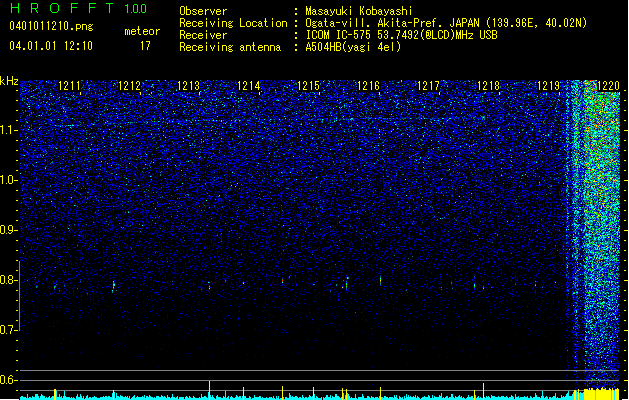Click the 1218 time axis marker

tap(488, 86)
